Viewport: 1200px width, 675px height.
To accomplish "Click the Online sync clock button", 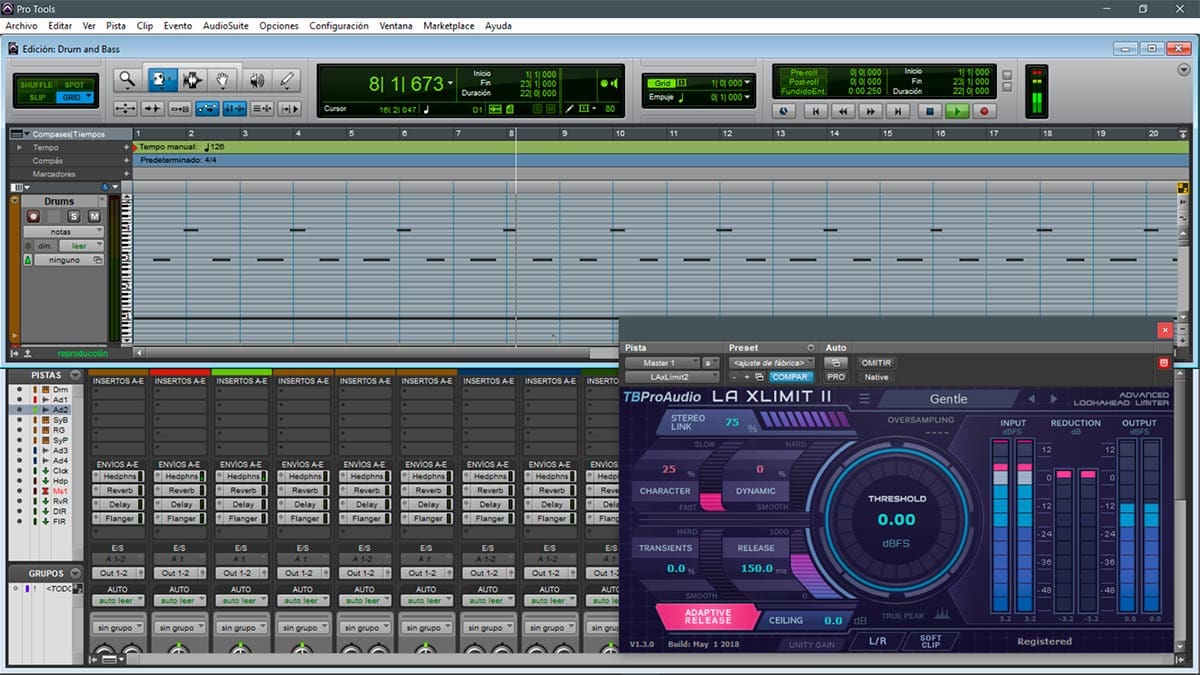I will point(784,112).
